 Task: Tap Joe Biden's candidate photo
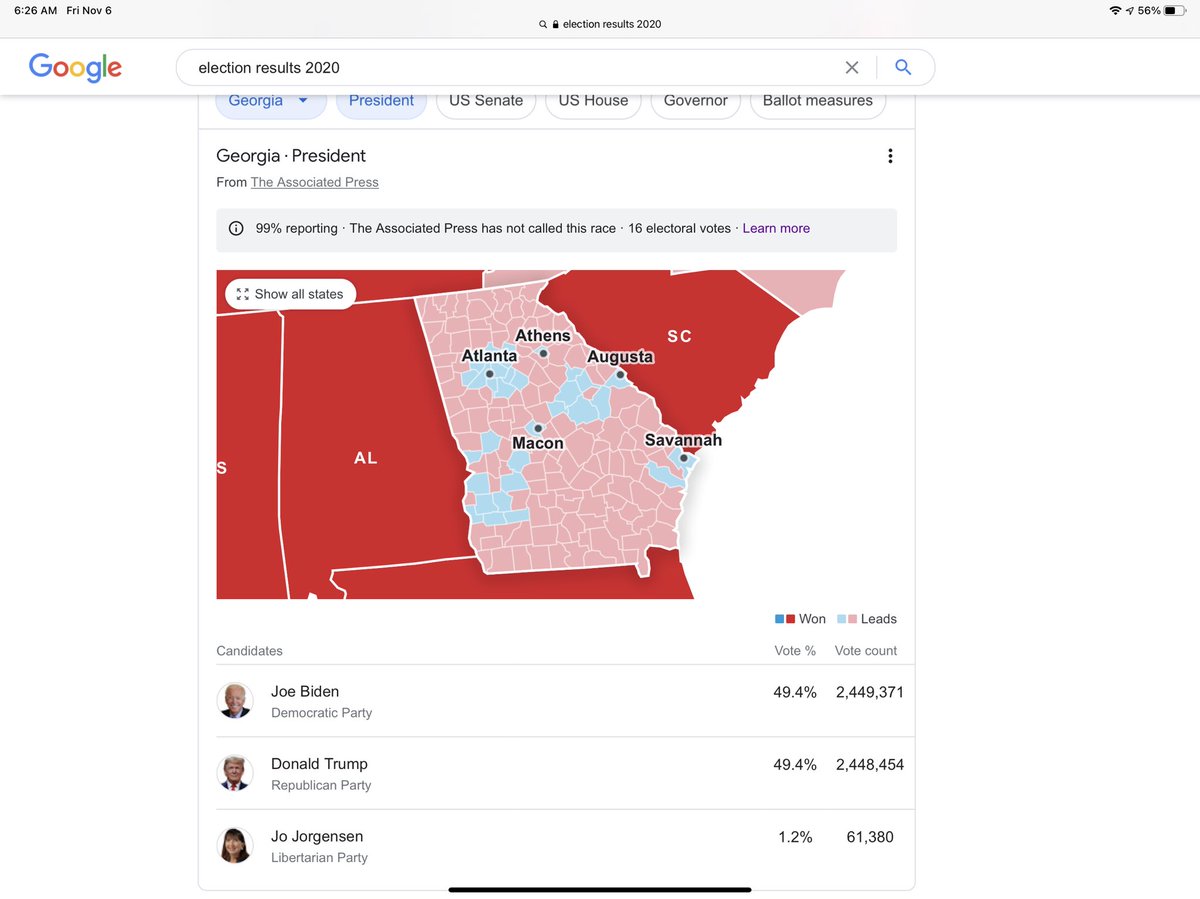tap(235, 700)
